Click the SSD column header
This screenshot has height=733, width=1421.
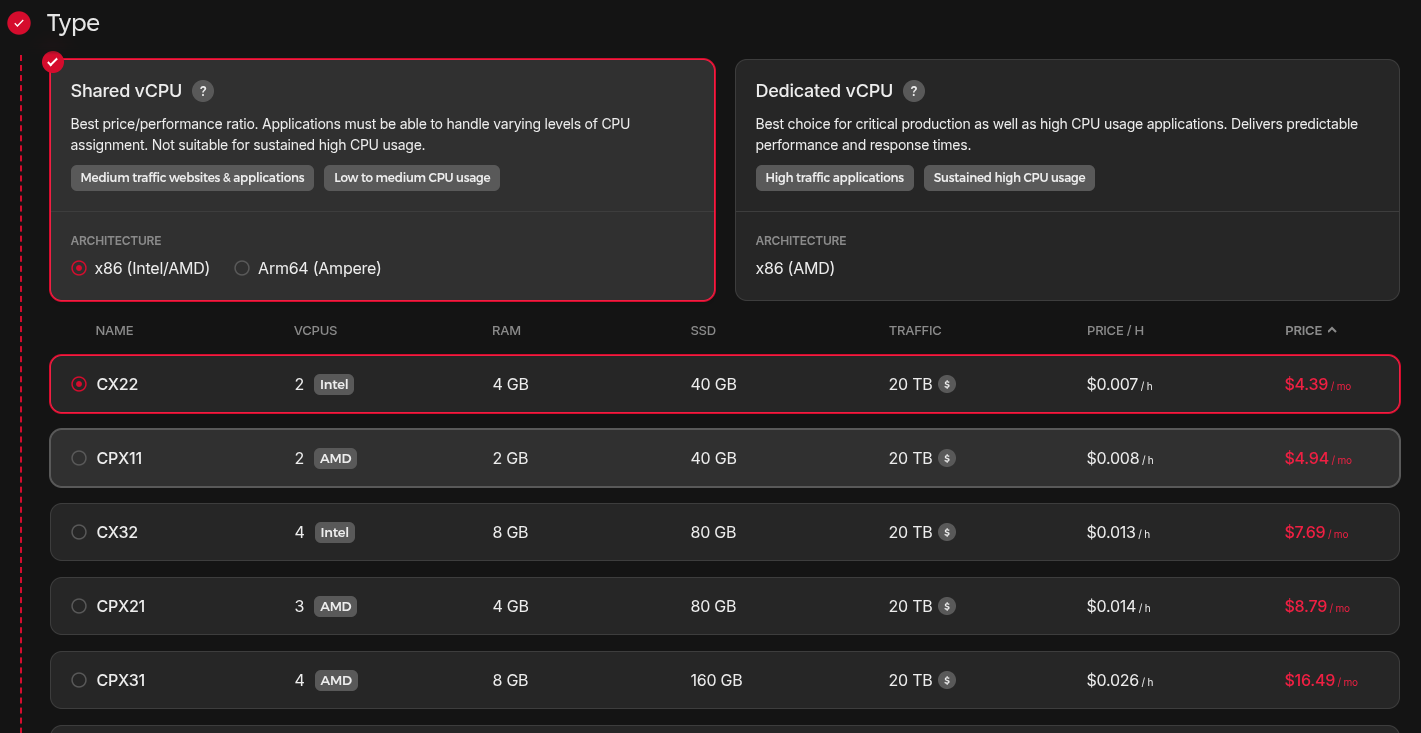(703, 330)
